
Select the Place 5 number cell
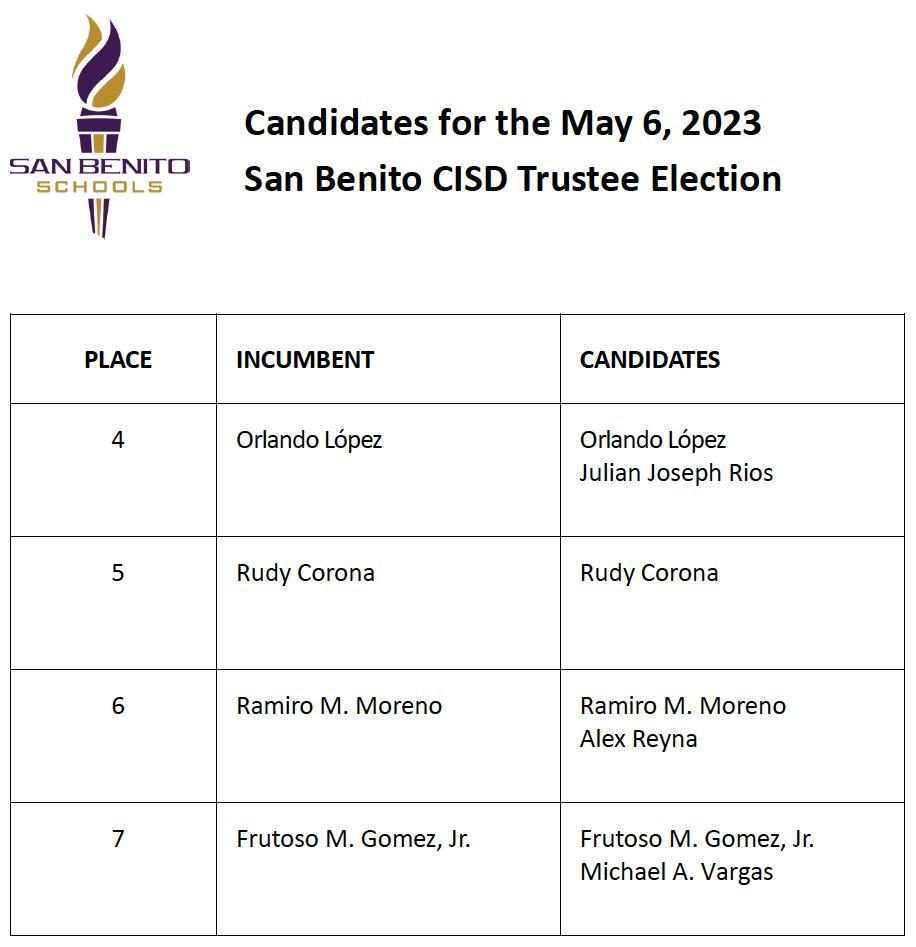118,573
